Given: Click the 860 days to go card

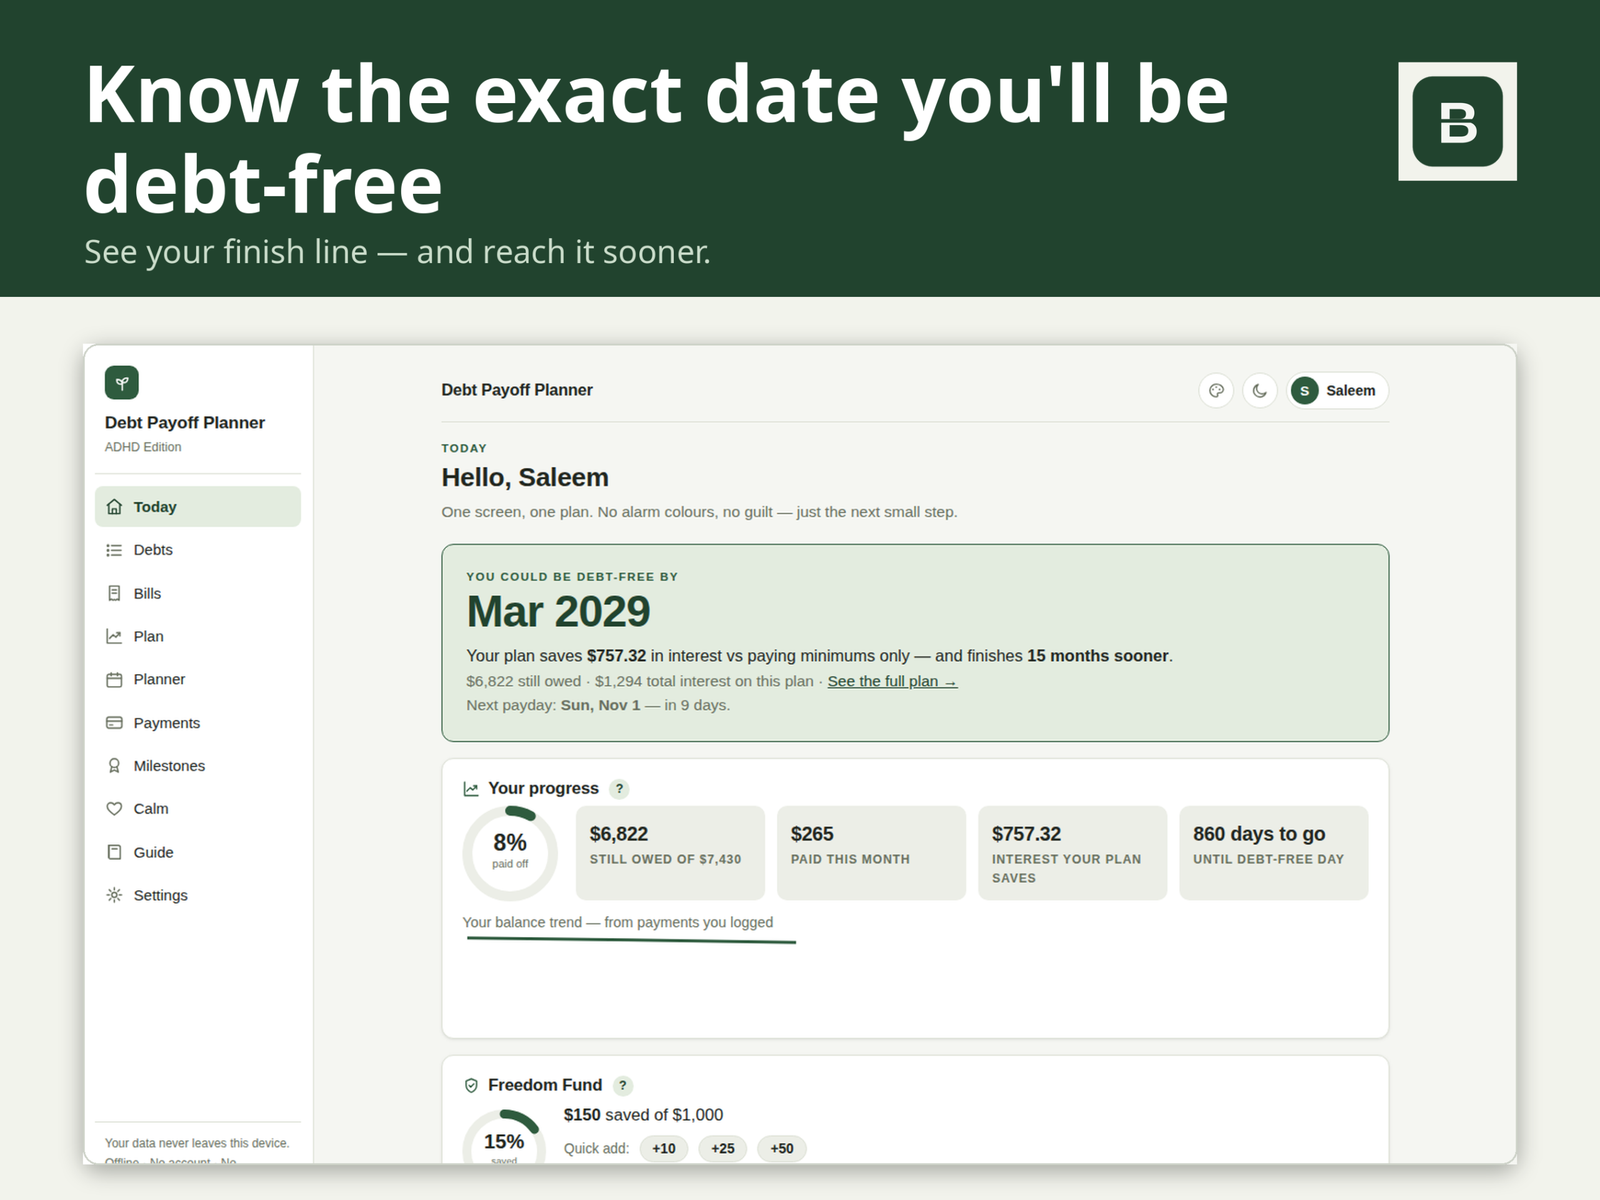Looking at the screenshot, I should tap(1273, 853).
